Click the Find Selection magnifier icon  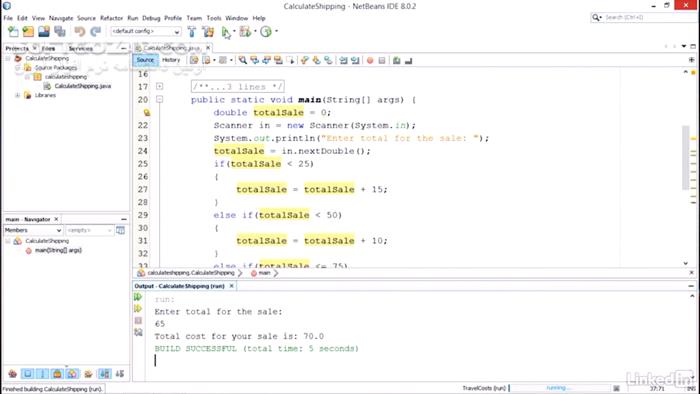click(243, 60)
